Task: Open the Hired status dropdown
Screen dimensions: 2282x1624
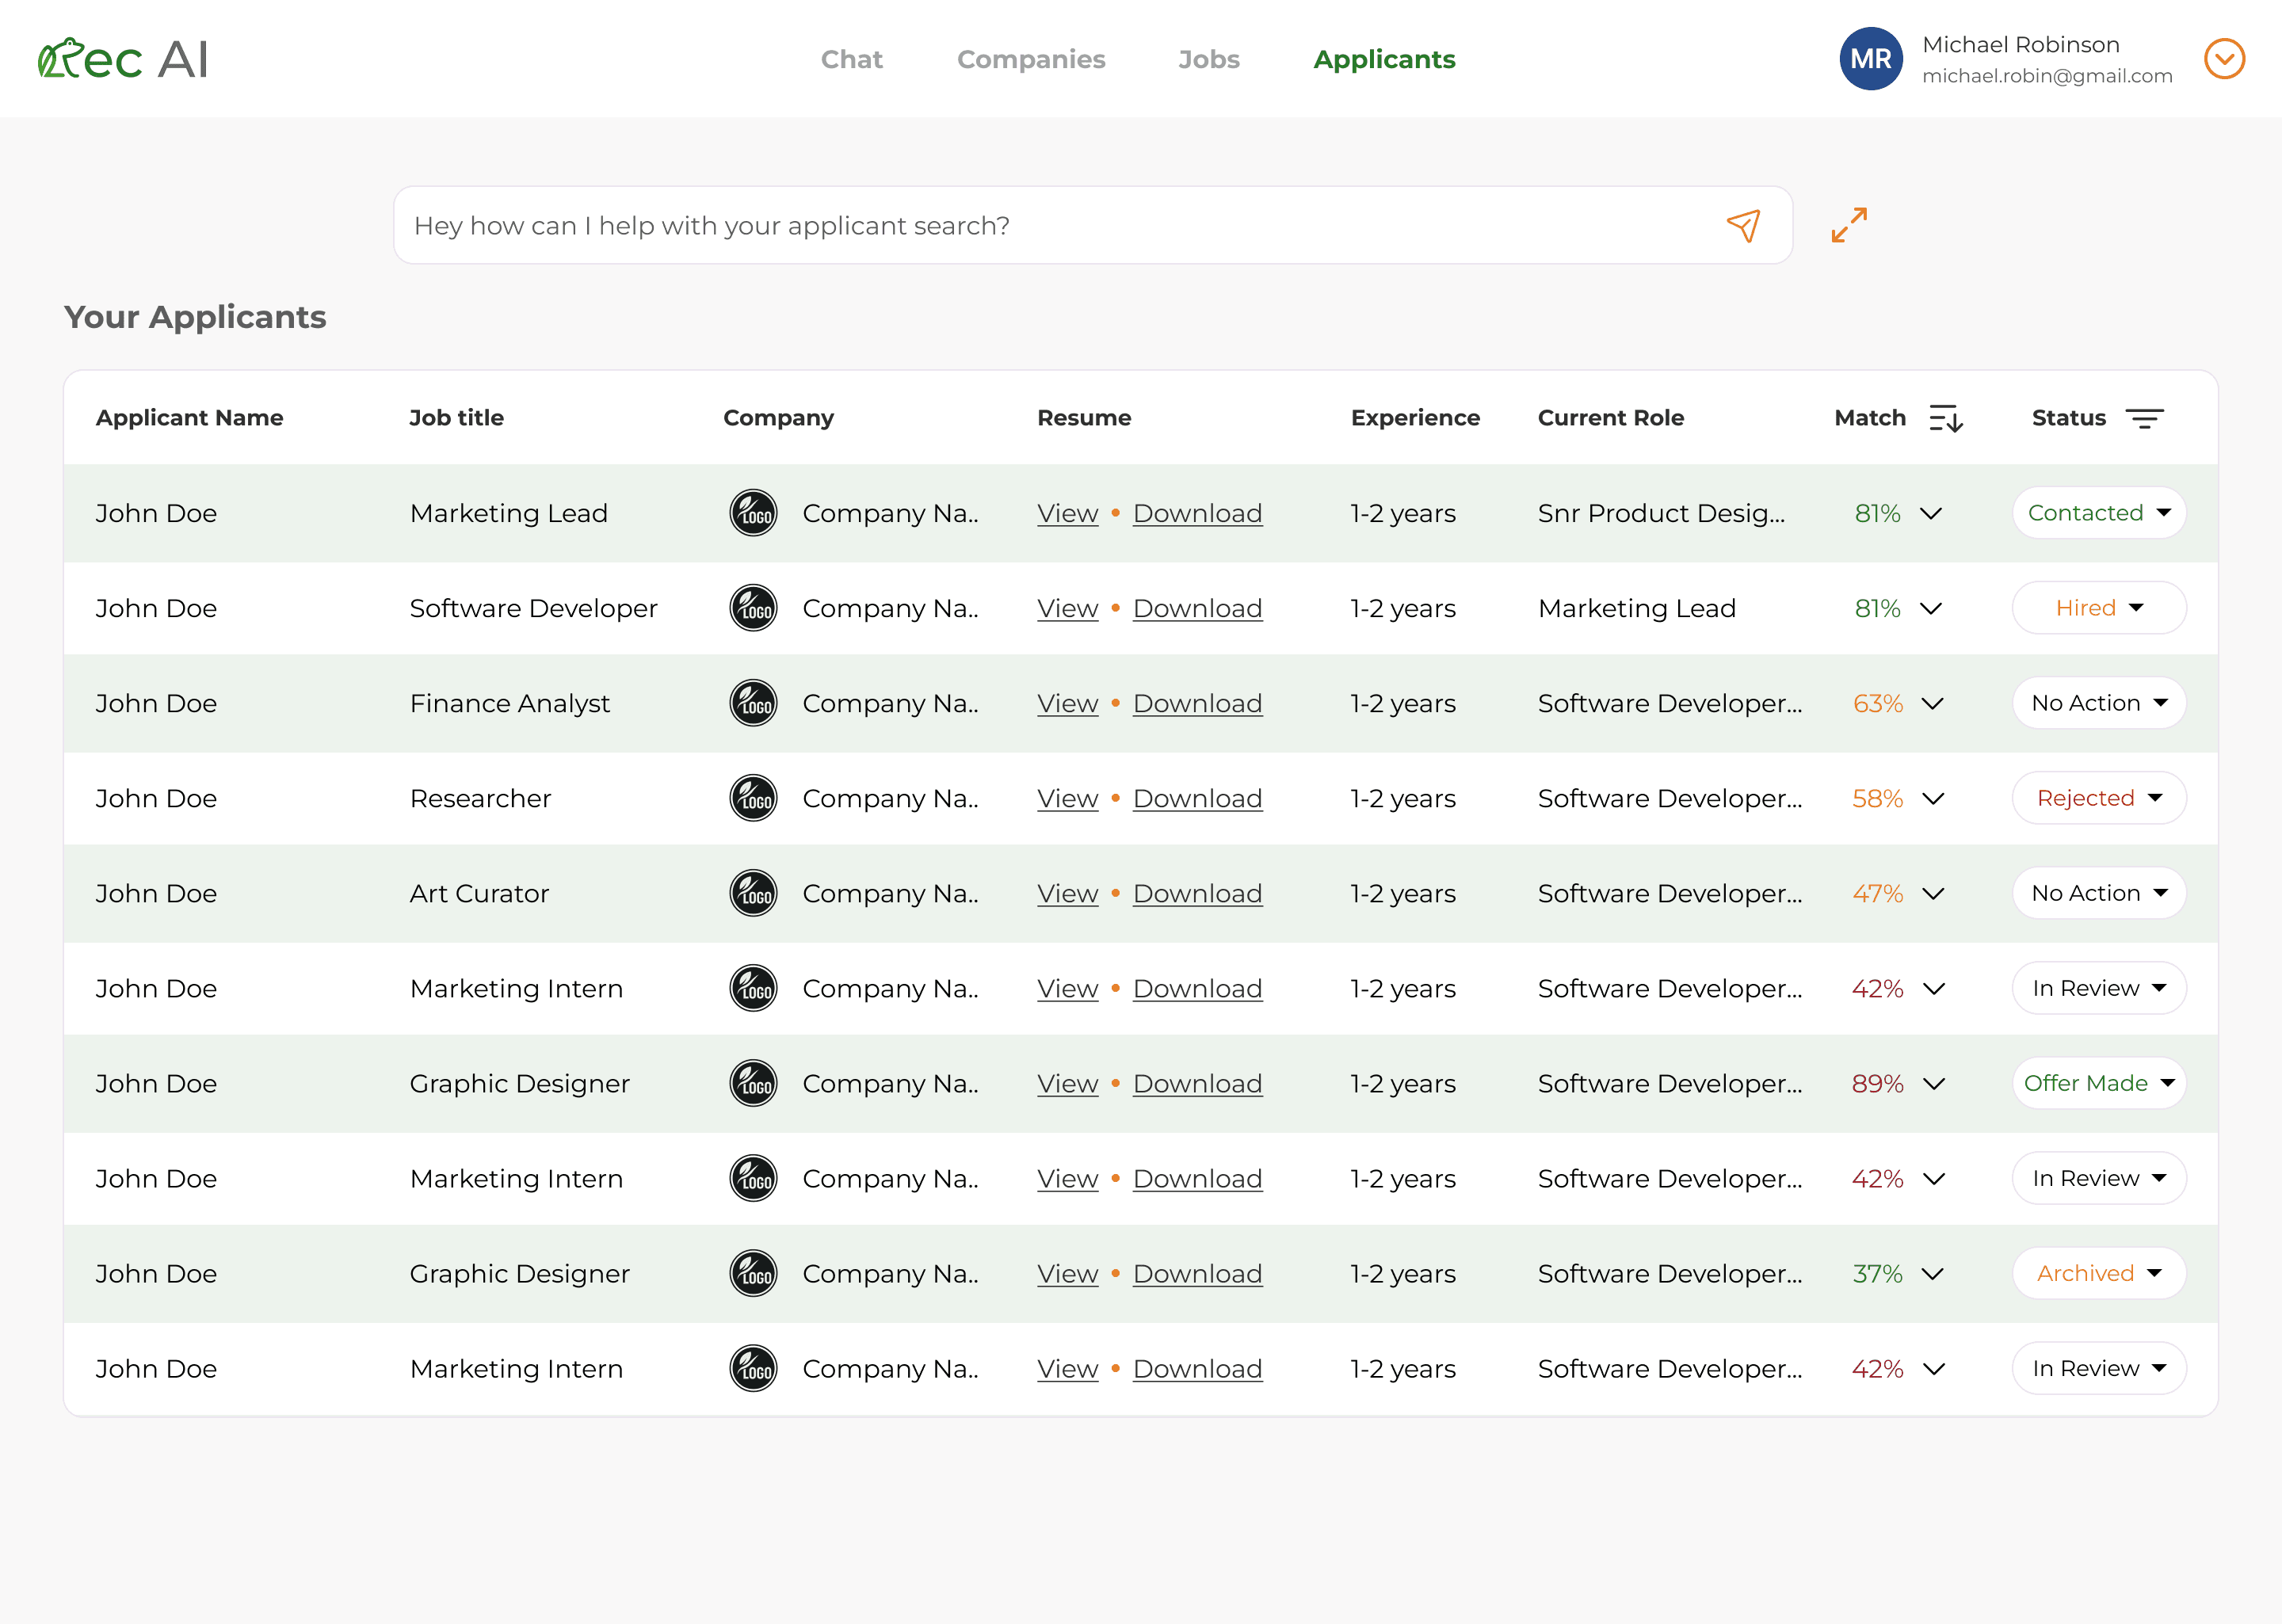Action: 2098,608
